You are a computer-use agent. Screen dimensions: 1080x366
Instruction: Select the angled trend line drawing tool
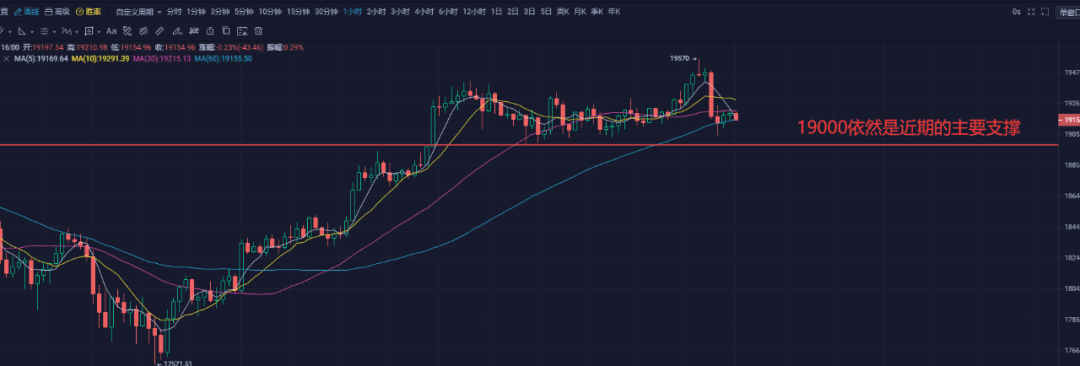coord(22,31)
